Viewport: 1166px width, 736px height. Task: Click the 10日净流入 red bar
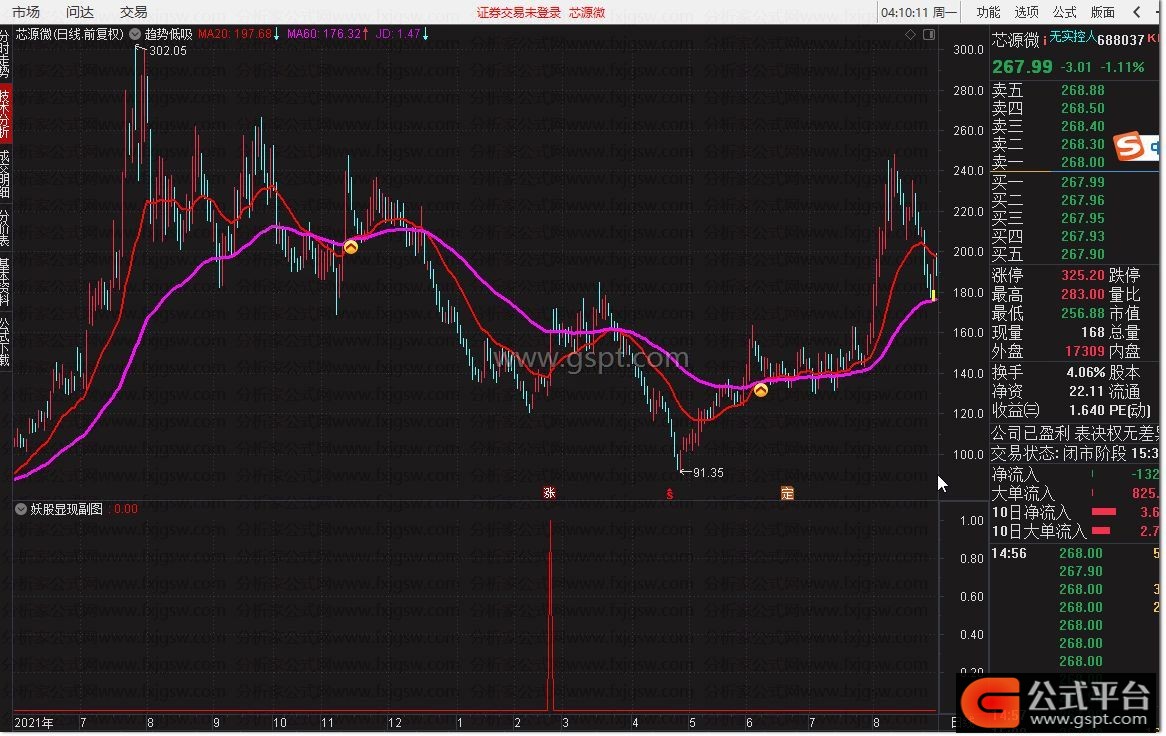1104,511
